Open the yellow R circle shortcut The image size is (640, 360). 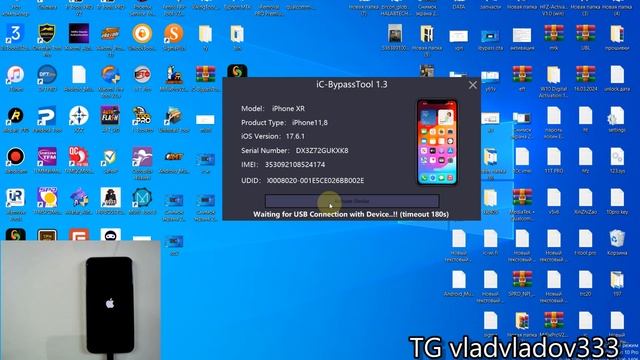click(x=15, y=116)
